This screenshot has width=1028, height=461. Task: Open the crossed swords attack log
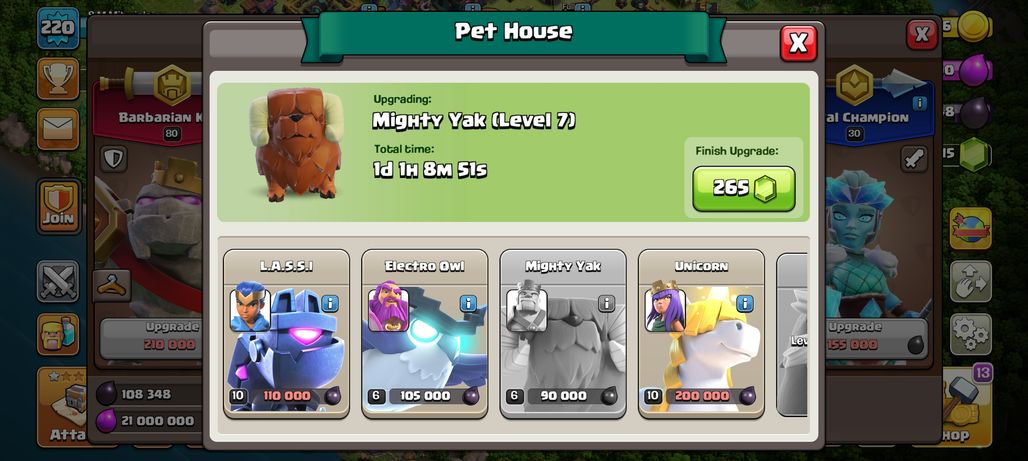[58, 281]
